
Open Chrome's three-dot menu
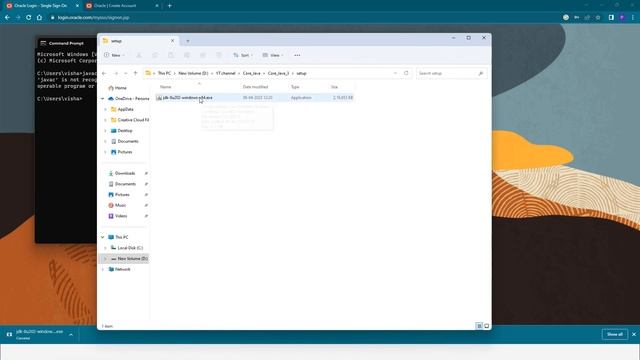tap(633, 18)
